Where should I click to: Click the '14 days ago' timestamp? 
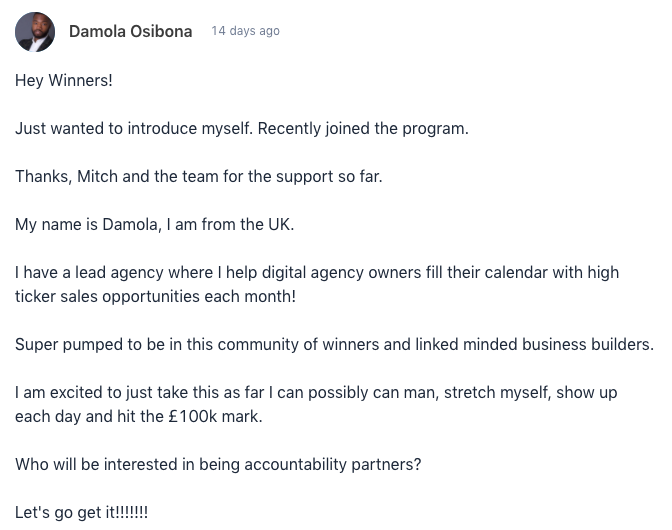[x=245, y=31]
